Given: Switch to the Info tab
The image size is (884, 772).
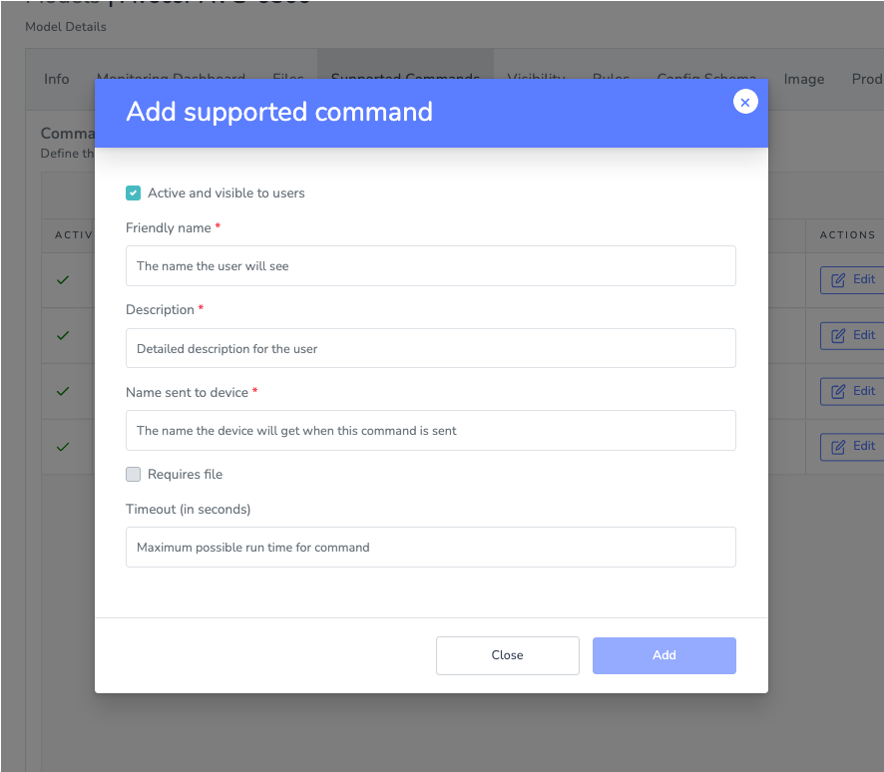Looking at the screenshot, I should point(56,79).
